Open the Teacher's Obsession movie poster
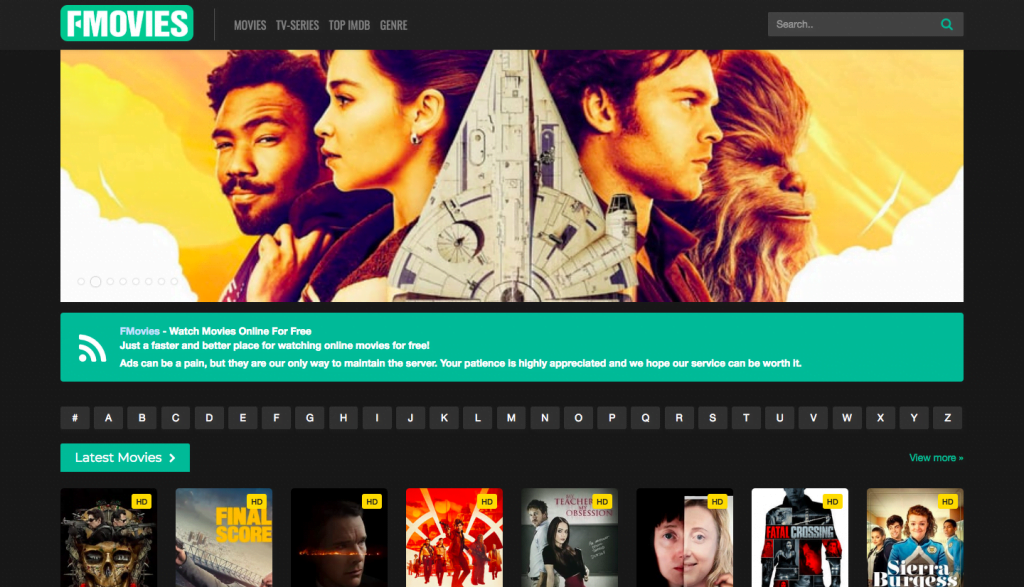Viewport: 1024px width, 587px height. point(569,537)
